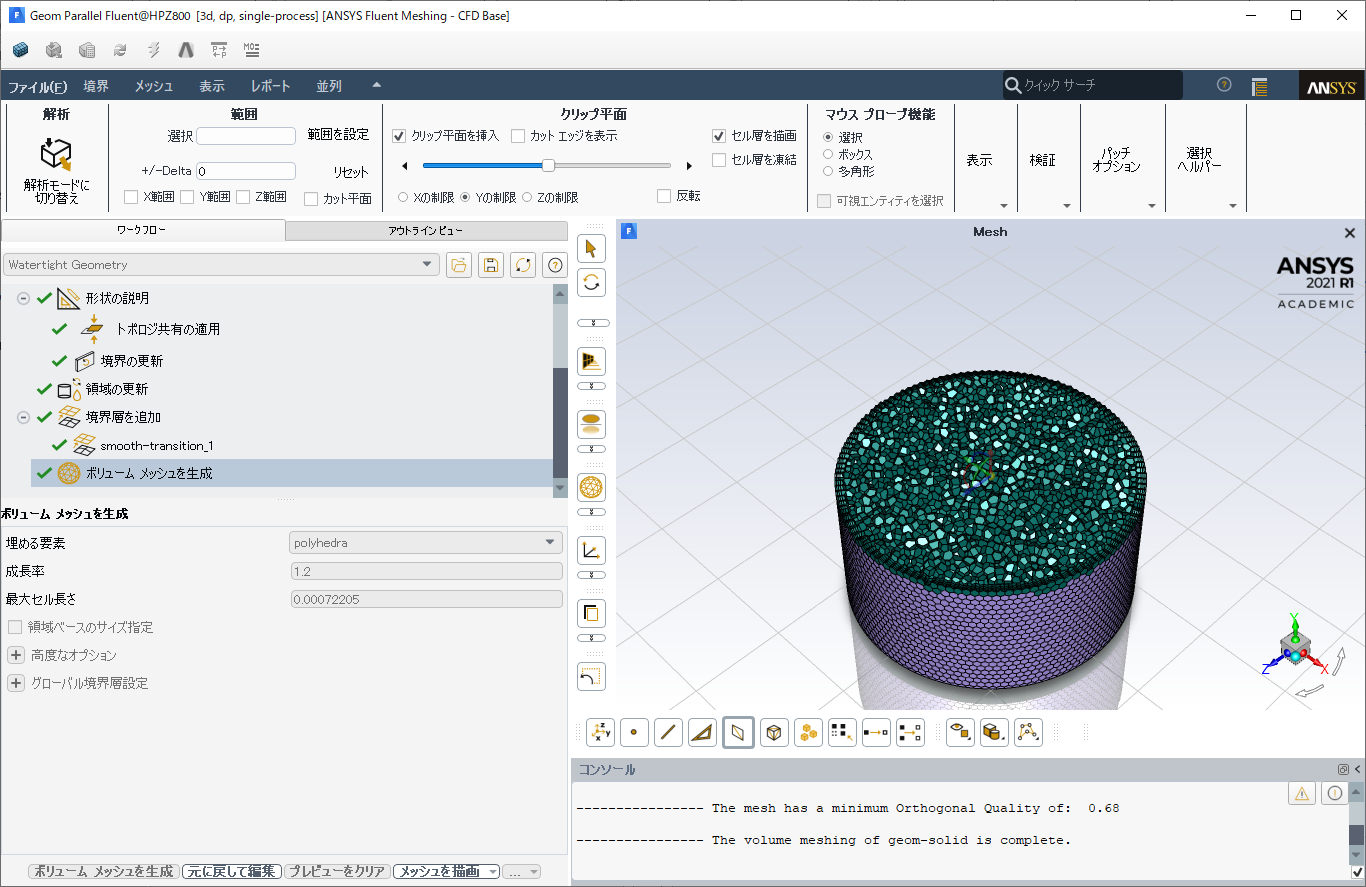Viewport: 1366px width, 887px height.
Task: Open the workflow folder icon
Action: click(x=459, y=265)
